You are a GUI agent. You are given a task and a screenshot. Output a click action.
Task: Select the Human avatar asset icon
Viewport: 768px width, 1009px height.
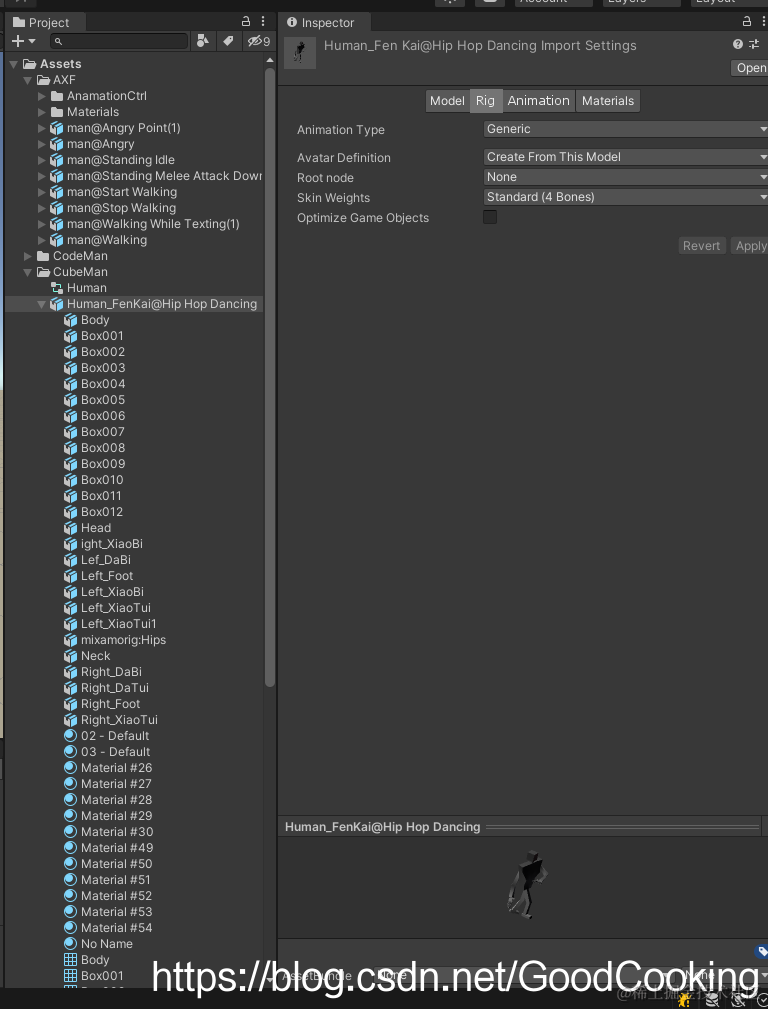(57, 288)
